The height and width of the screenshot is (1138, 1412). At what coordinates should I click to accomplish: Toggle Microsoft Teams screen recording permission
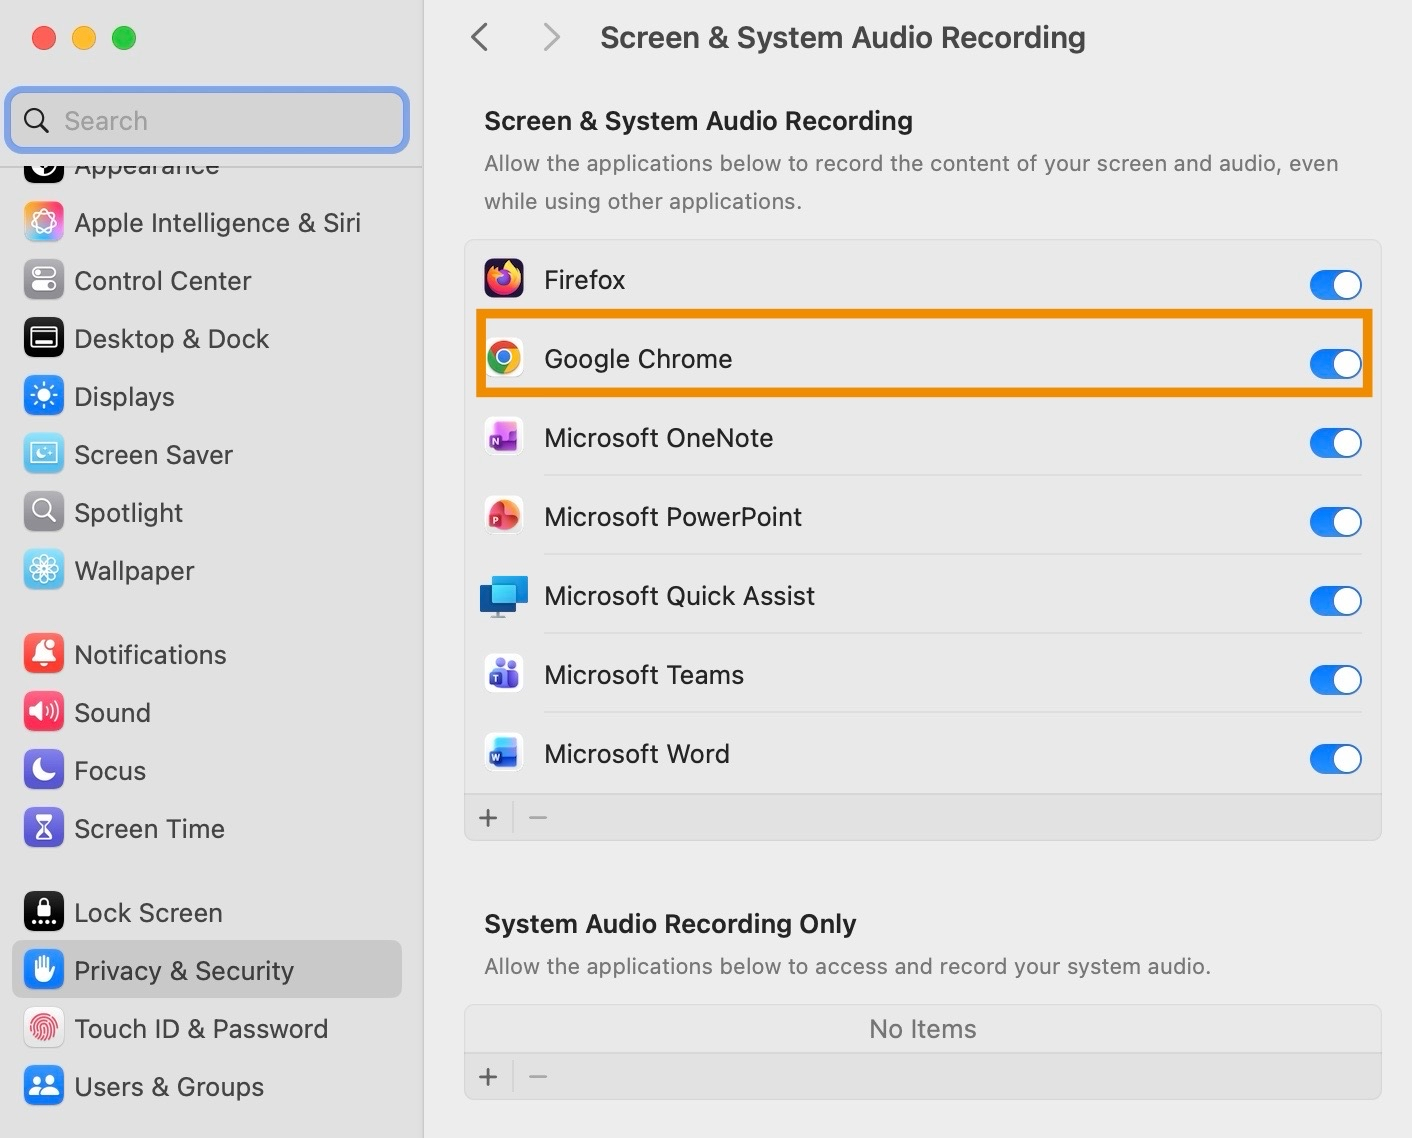pyautogui.click(x=1335, y=680)
